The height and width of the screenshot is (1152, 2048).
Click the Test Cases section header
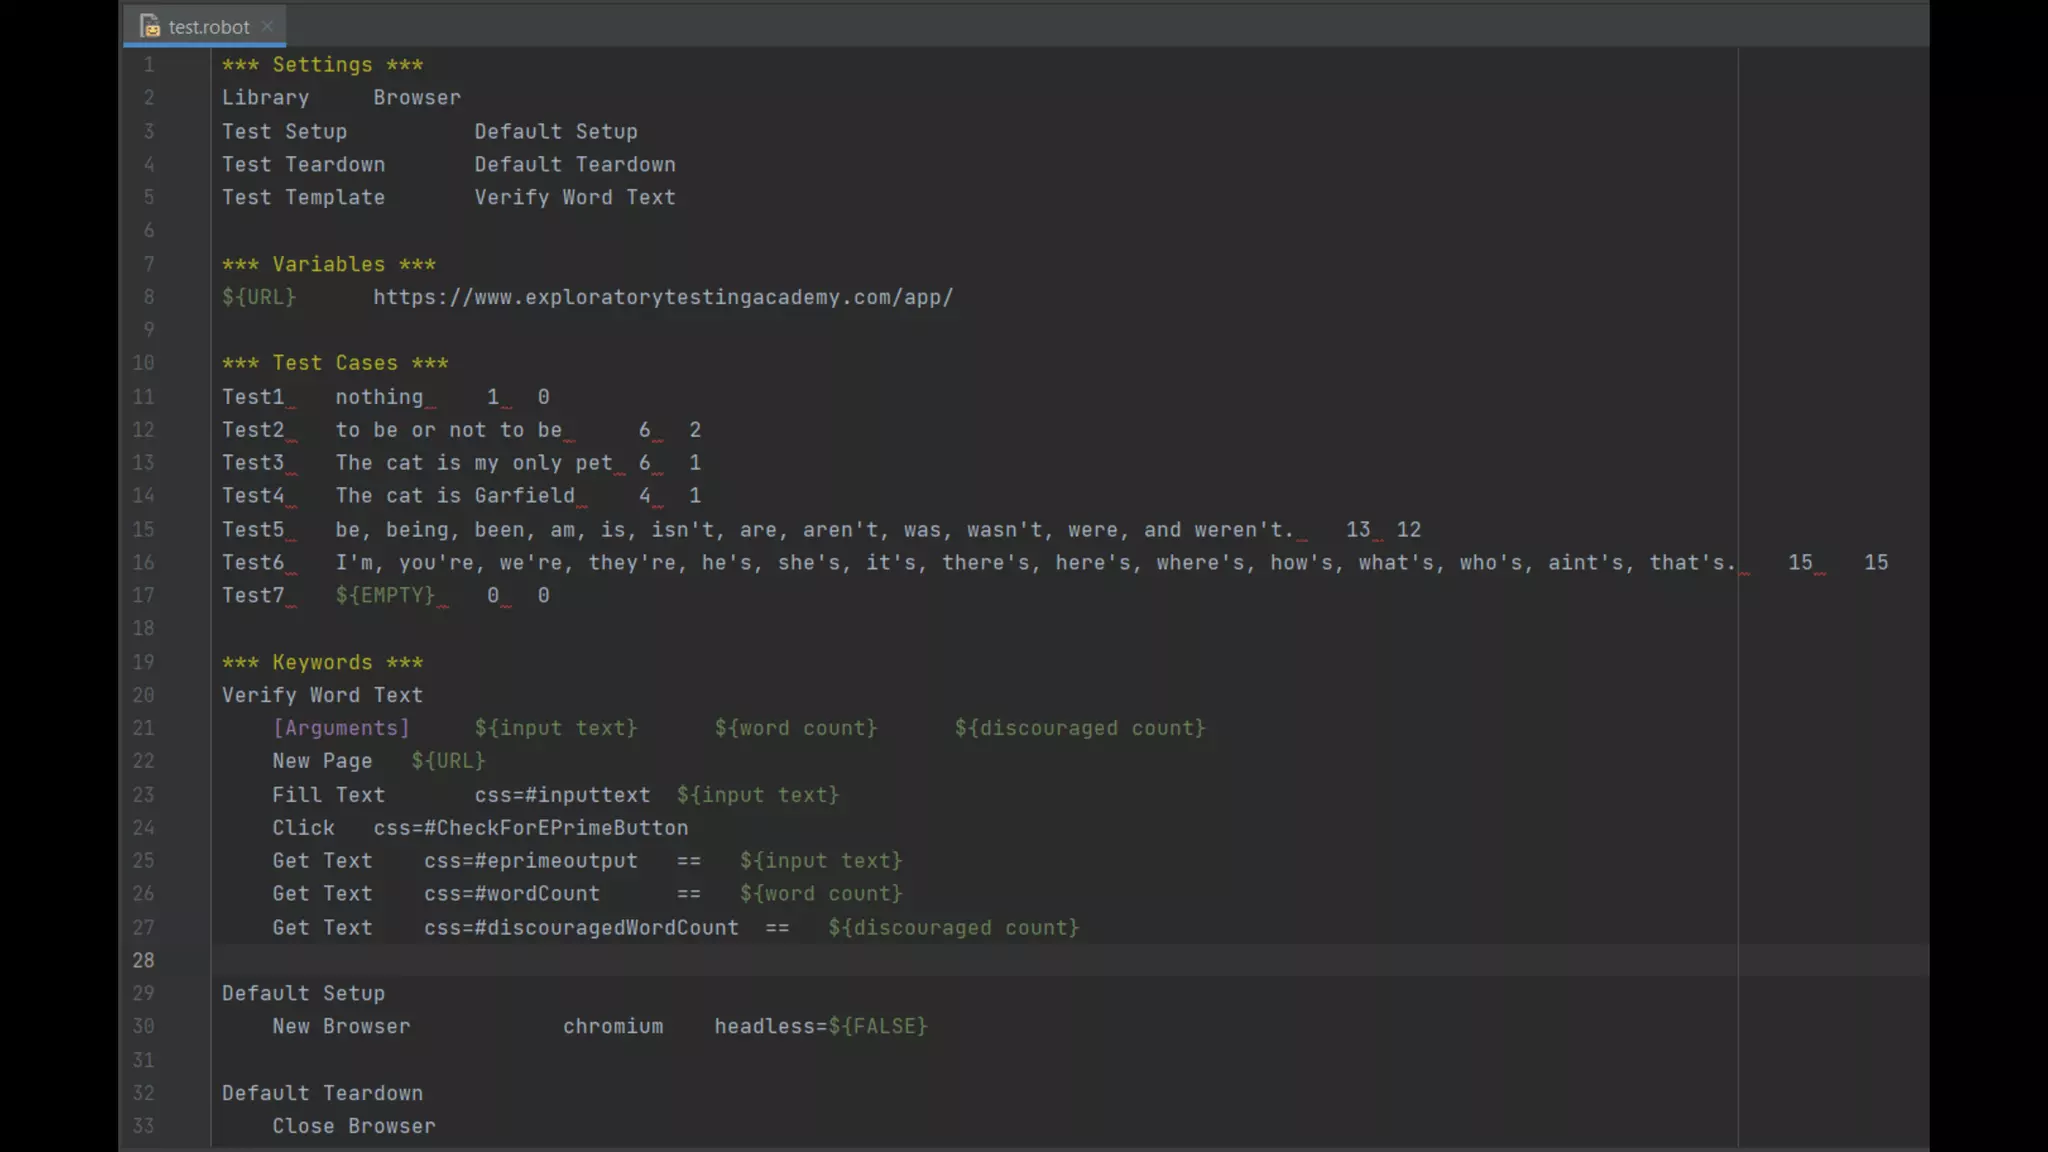[x=334, y=363]
